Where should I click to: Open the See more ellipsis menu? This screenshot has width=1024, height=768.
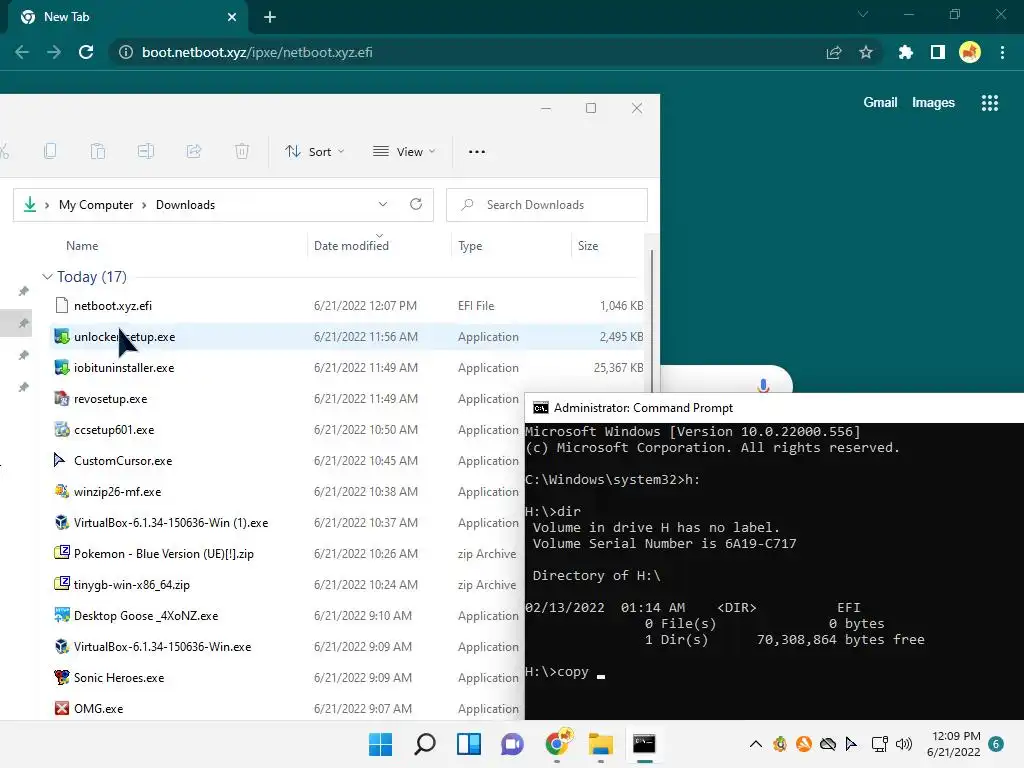click(477, 152)
